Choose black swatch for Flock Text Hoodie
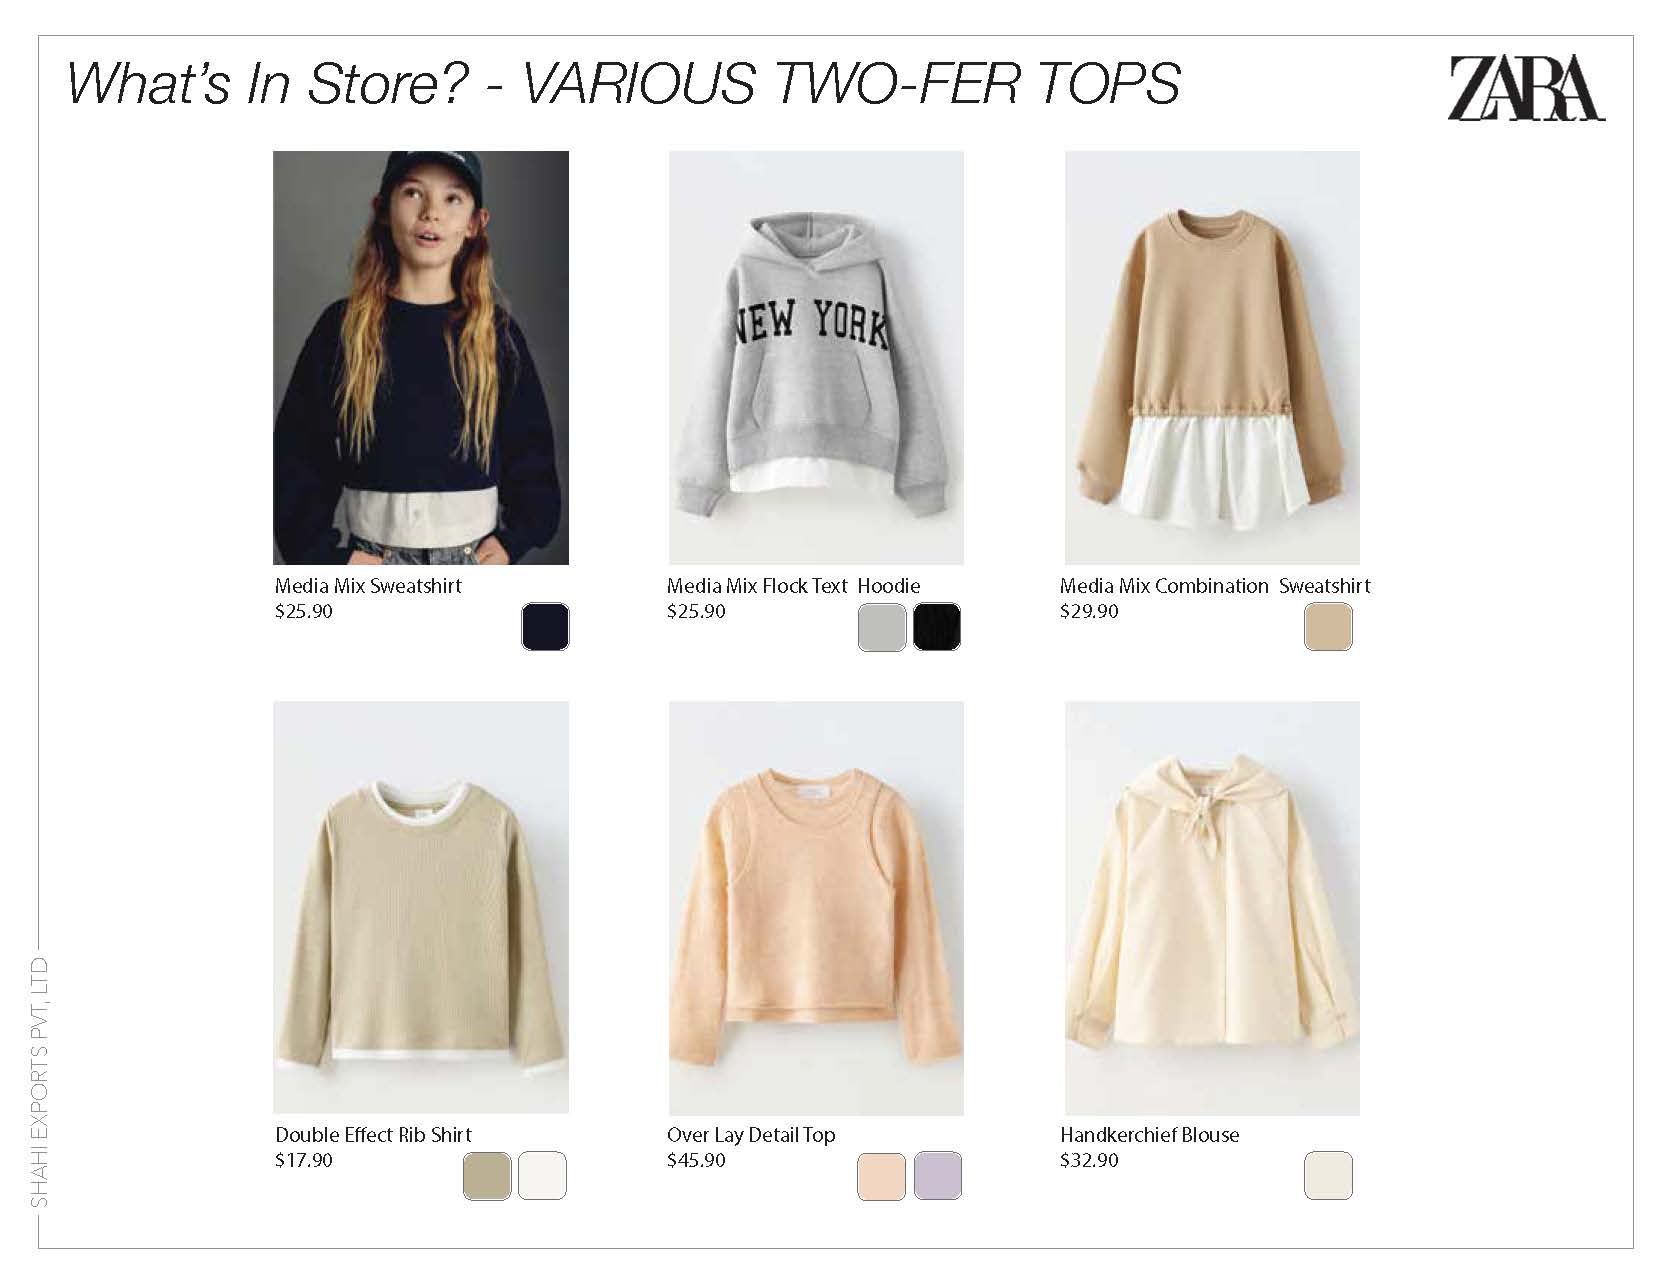 click(x=937, y=627)
